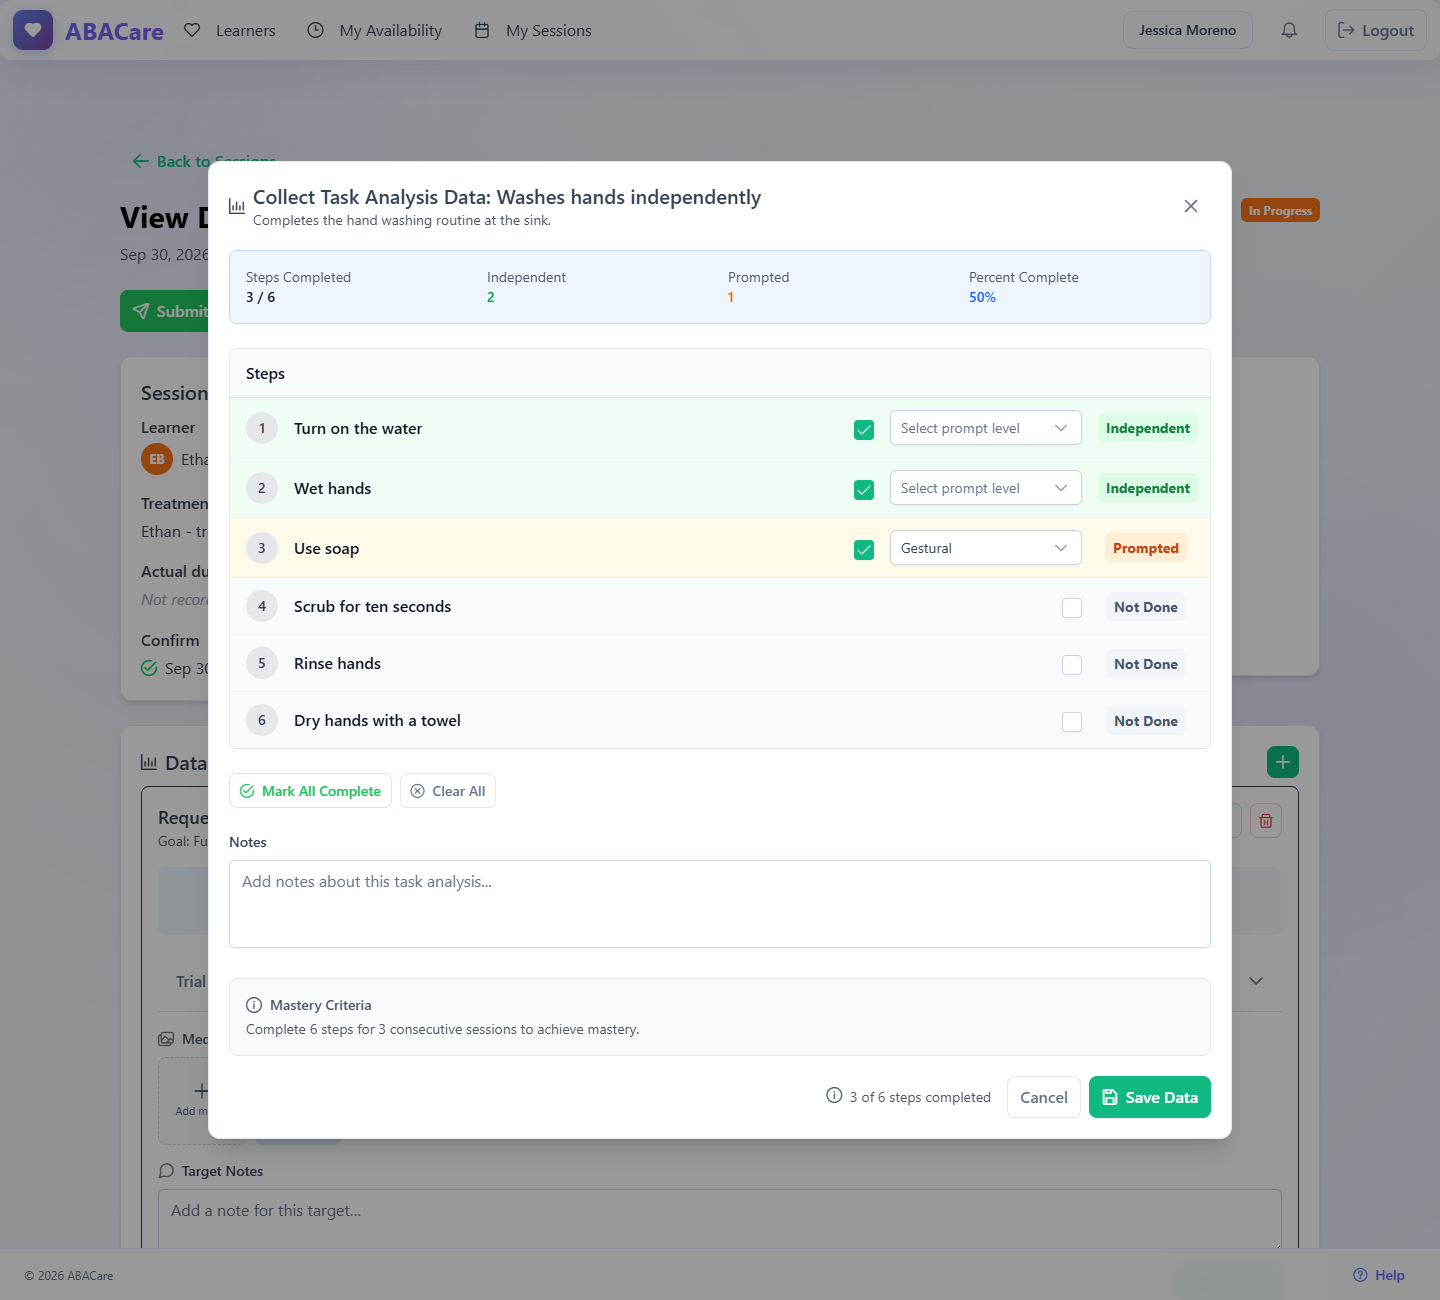
Task: Click the Not Done badge for Scrub for ten seconds
Action: pyautogui.click(x=1146, y=607)
